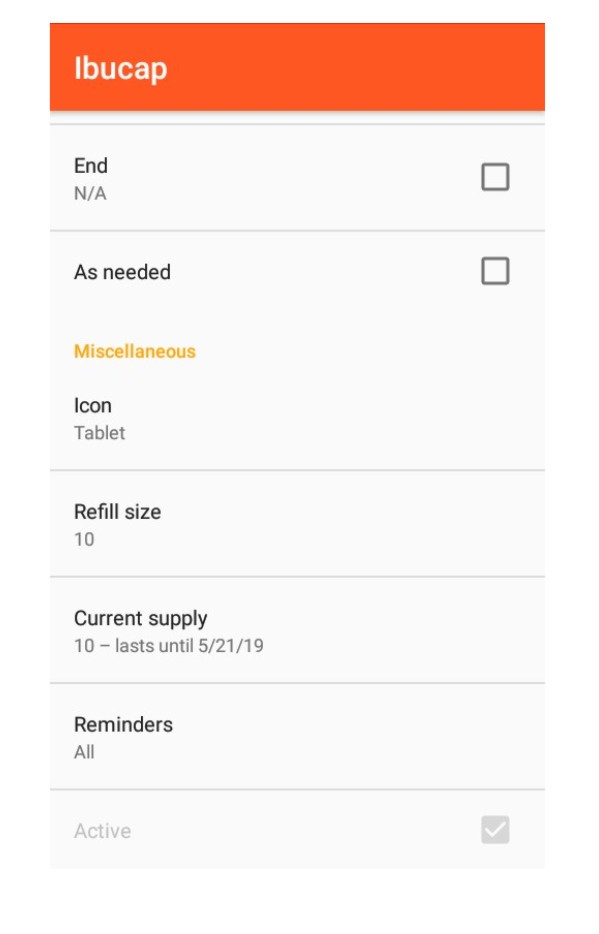The width and height of the screenshot is (599, 934).
Task: Click the N/A end date value
Action: click(x=90, y=193)
